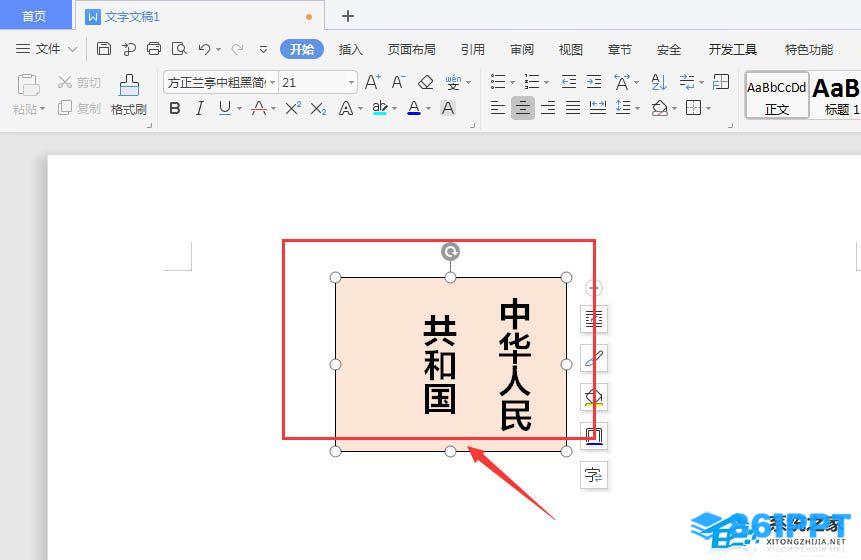Click the shape fill bucket icon
Screen dimensions: 861x560
coord(594,397)
